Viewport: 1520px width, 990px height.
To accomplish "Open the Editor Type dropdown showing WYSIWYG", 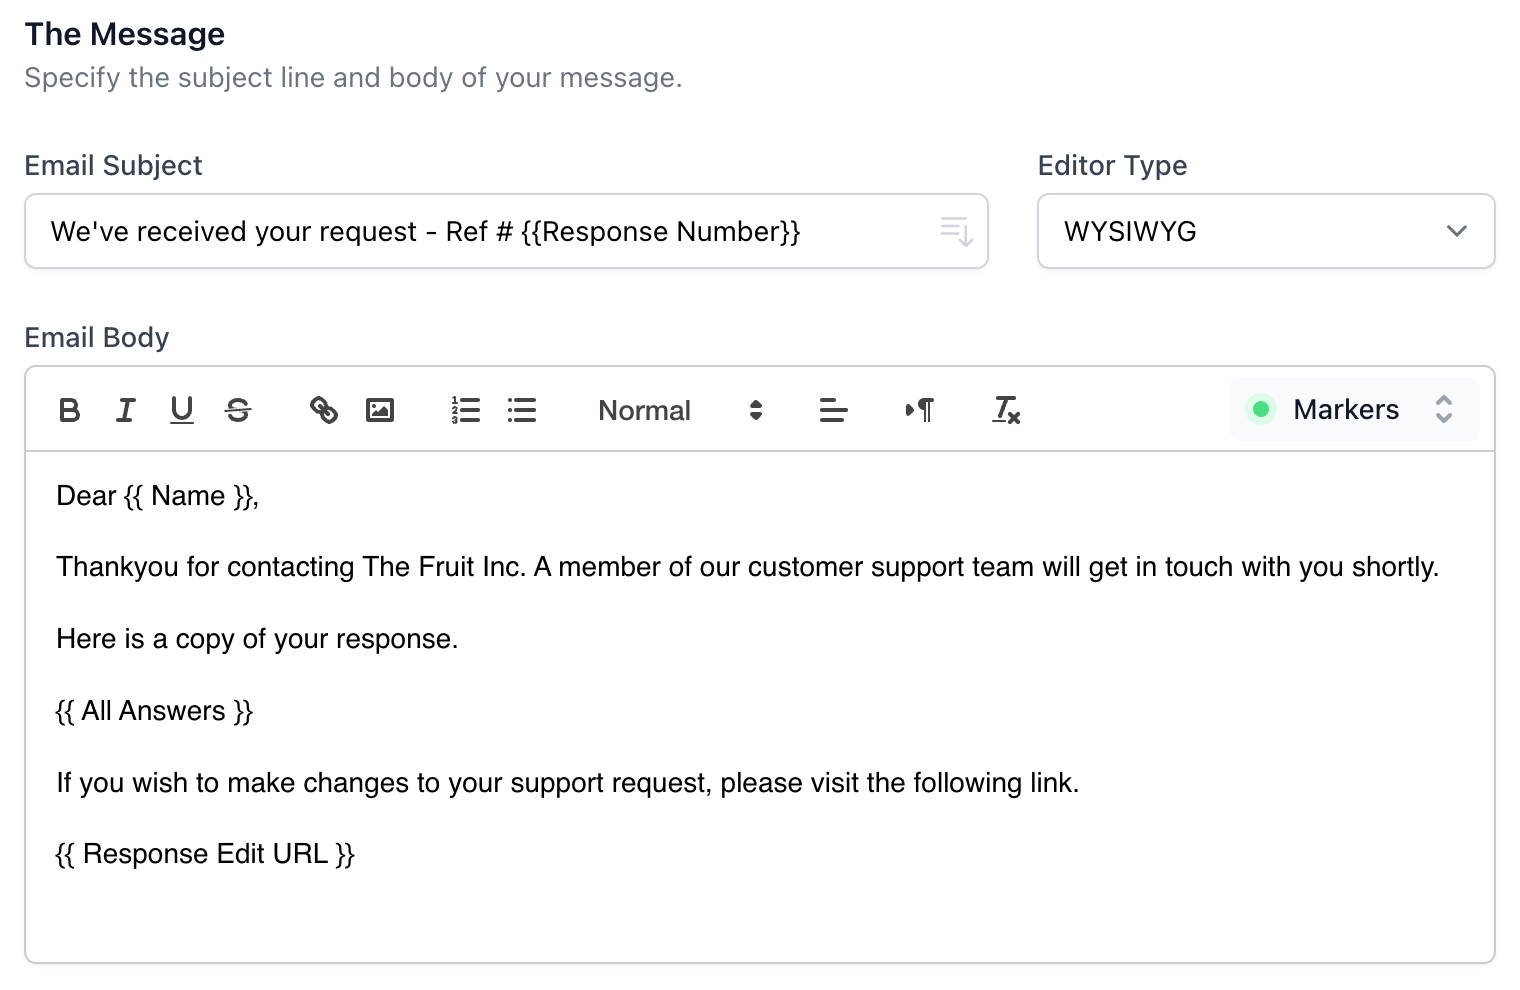I will [x=1265, y=231].
